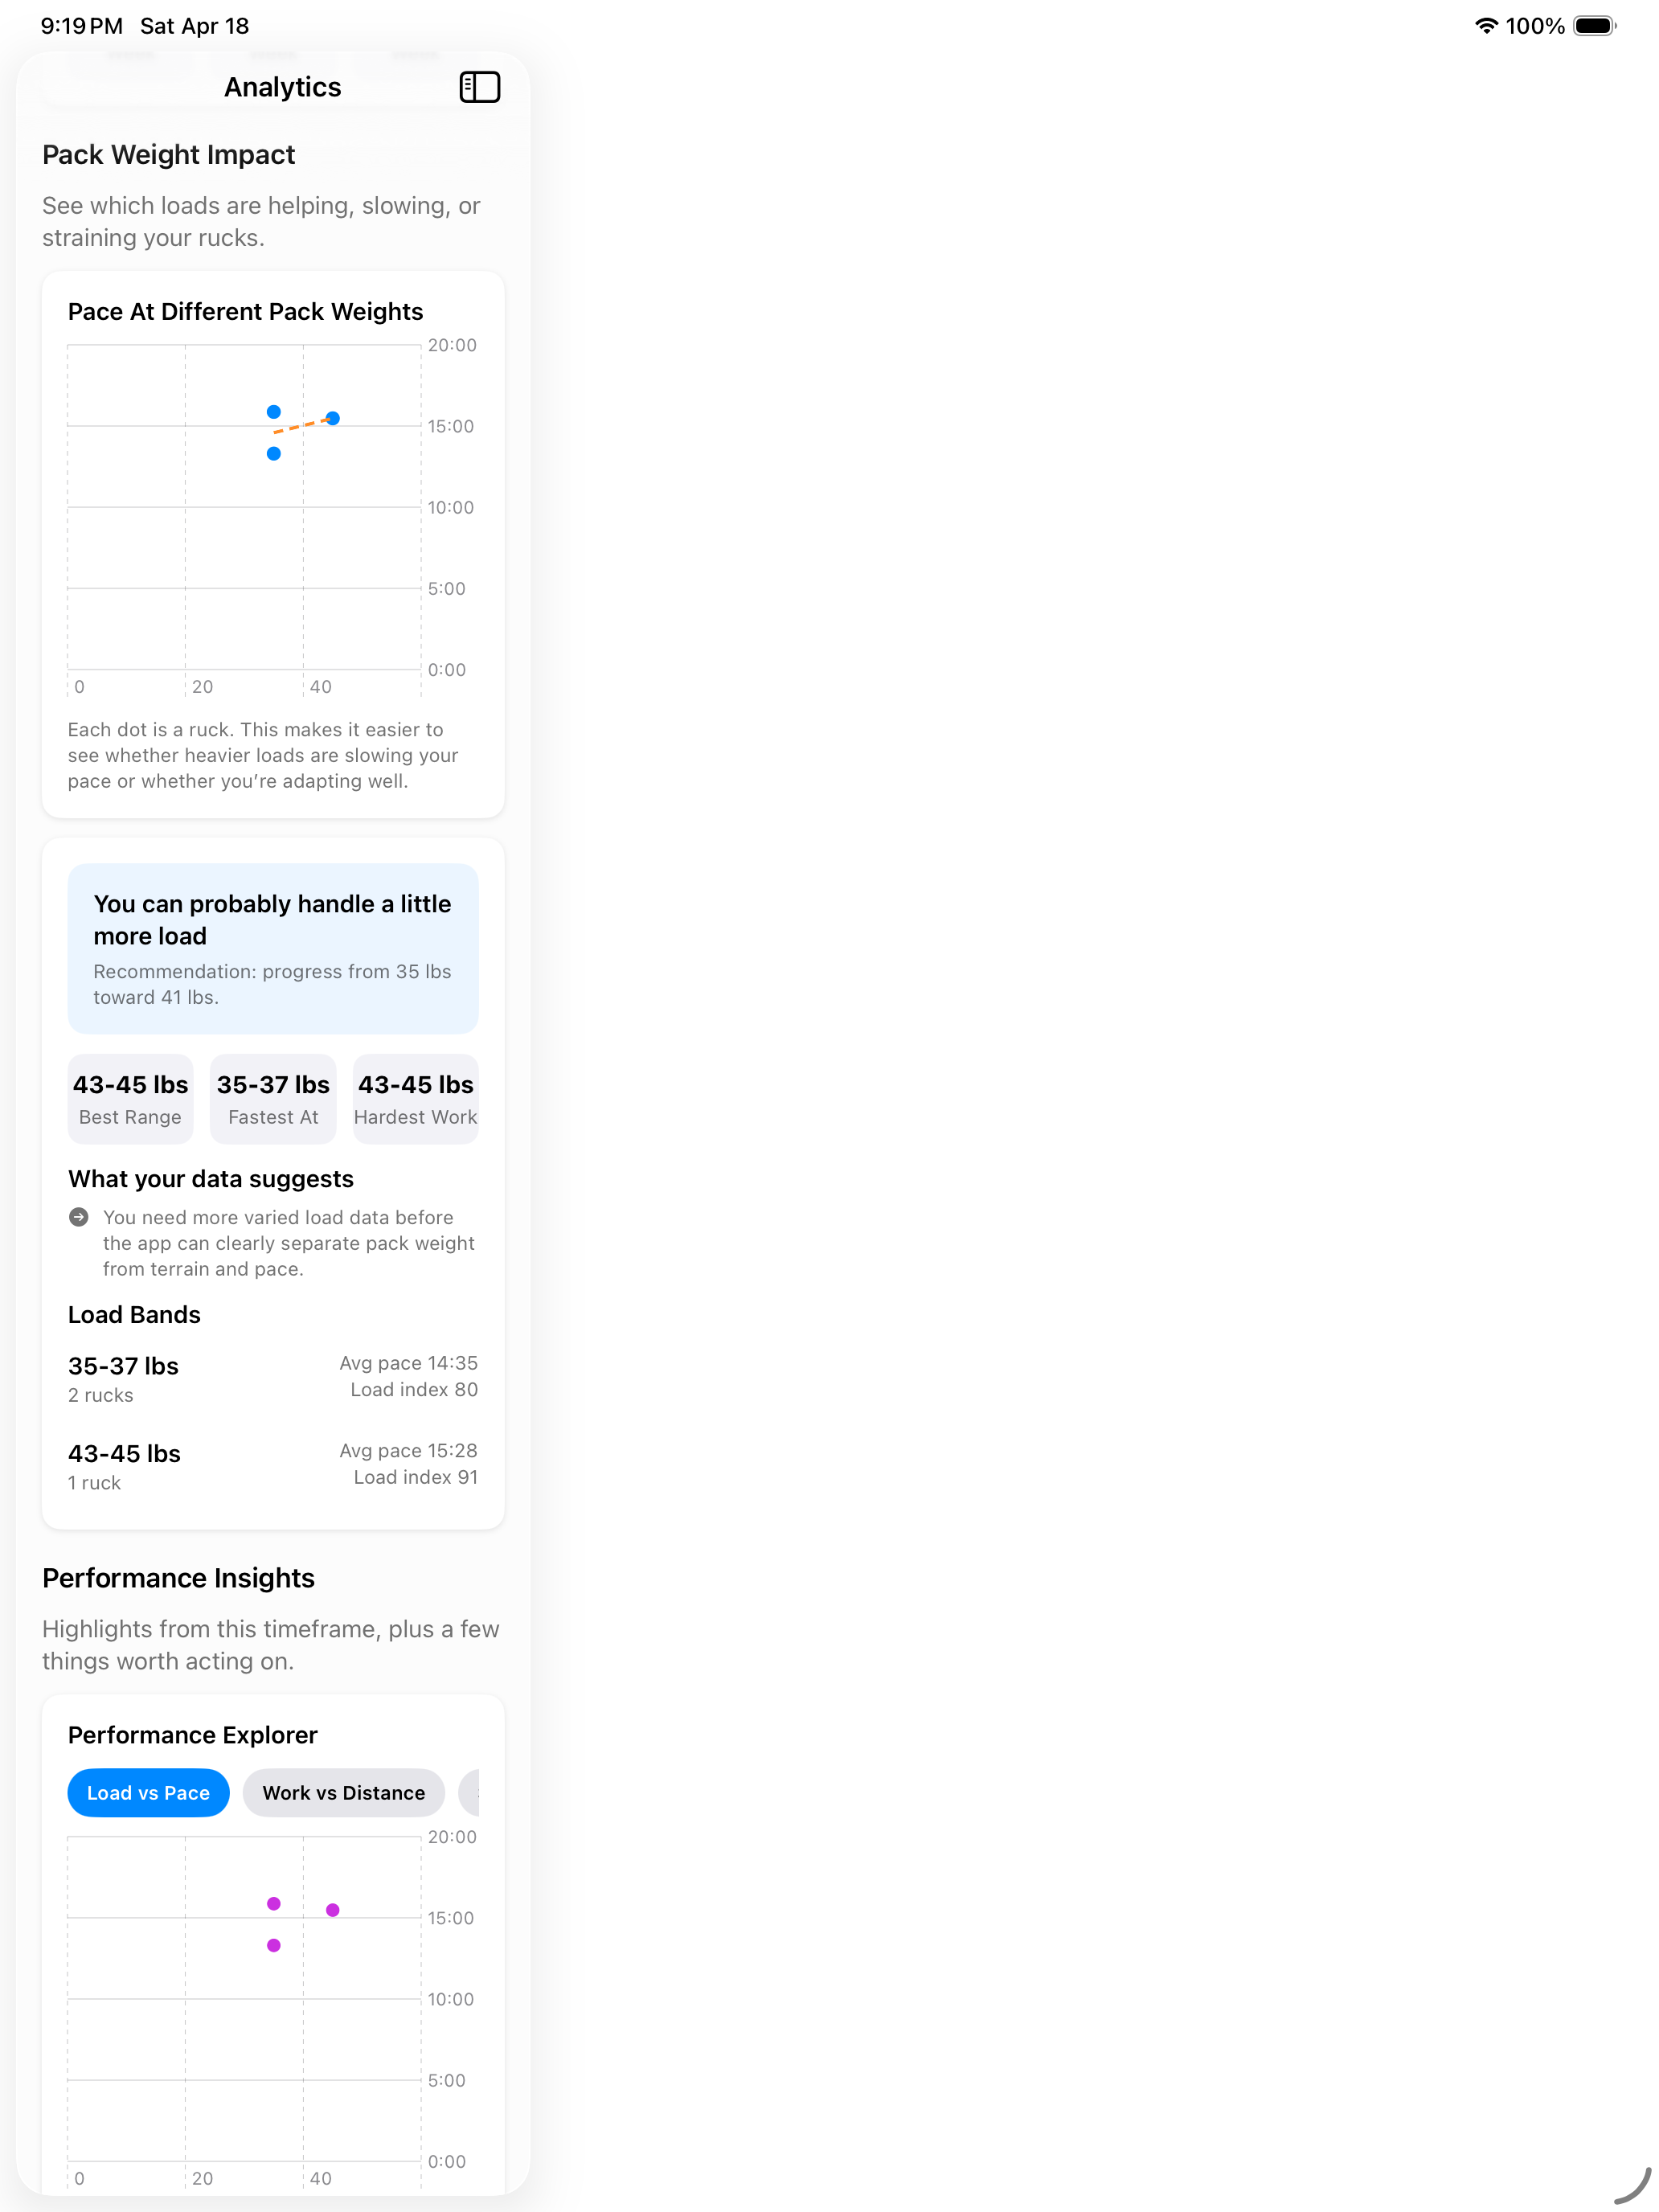
Task: Toggle the sidebar panel icon
Action: tap(479, 87)
